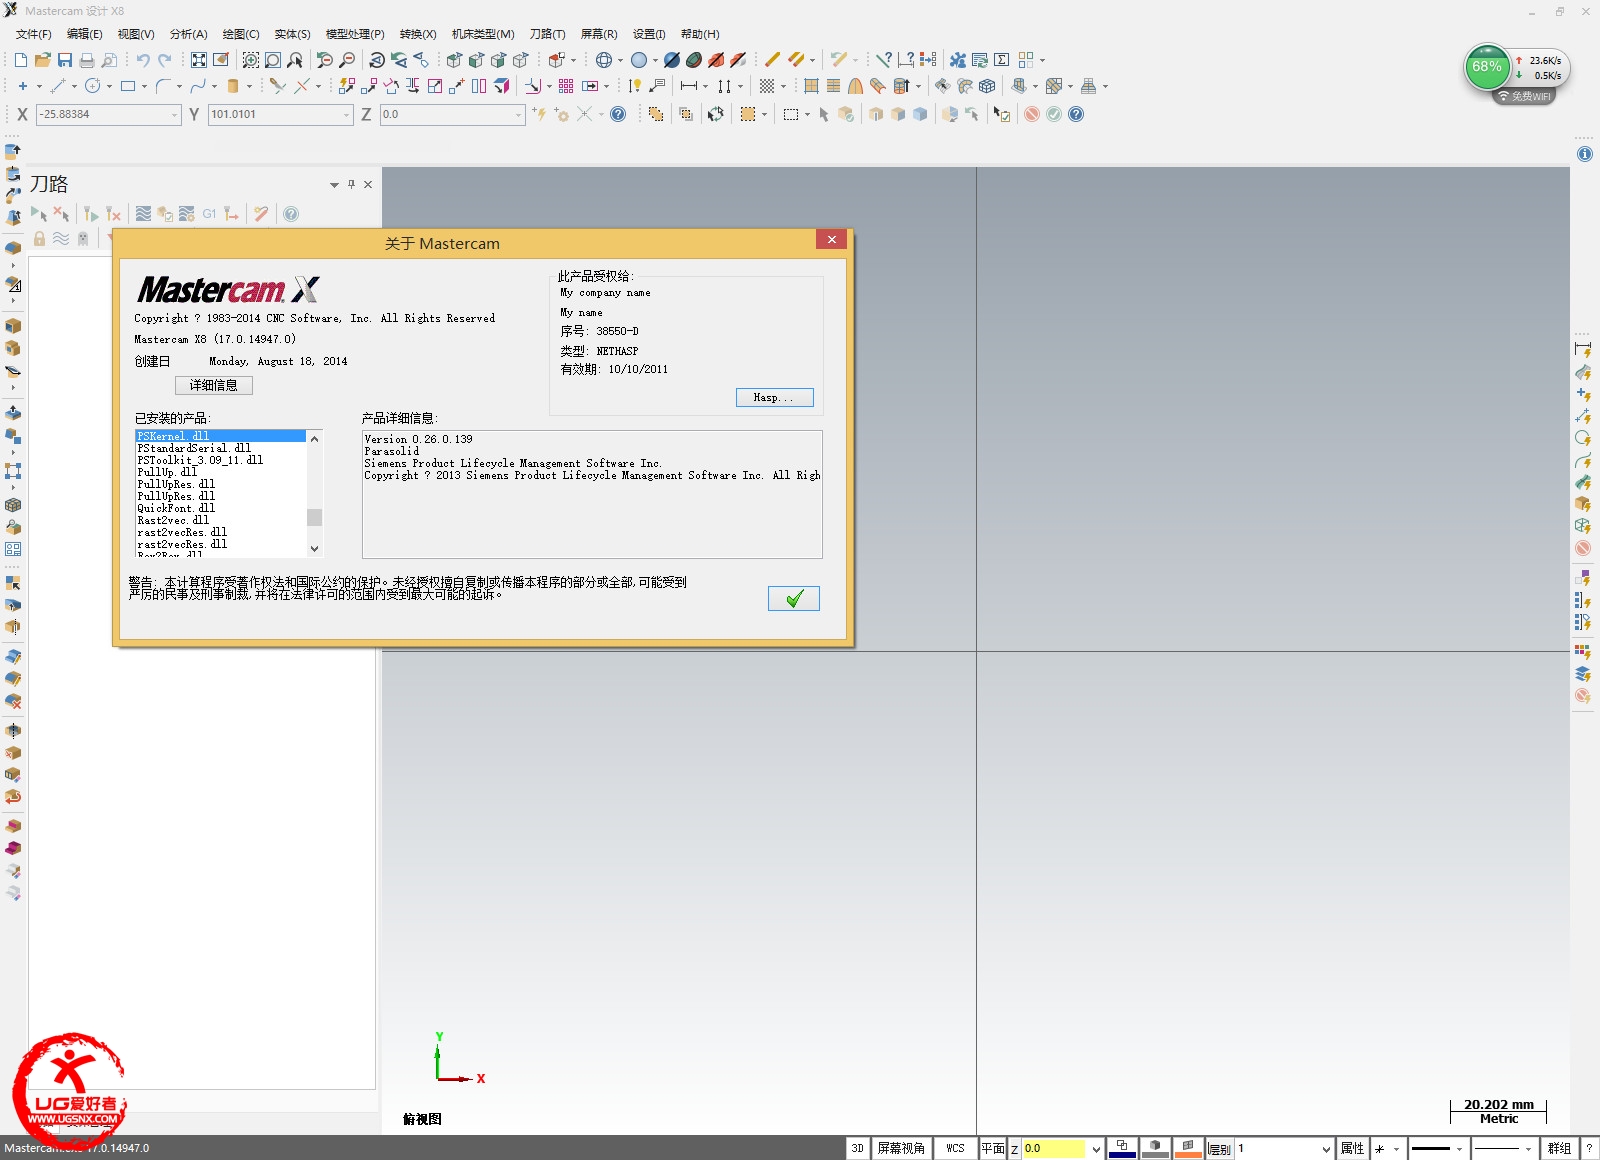
Task: Click the Hasp... button
Action: (x=775, y=397)
